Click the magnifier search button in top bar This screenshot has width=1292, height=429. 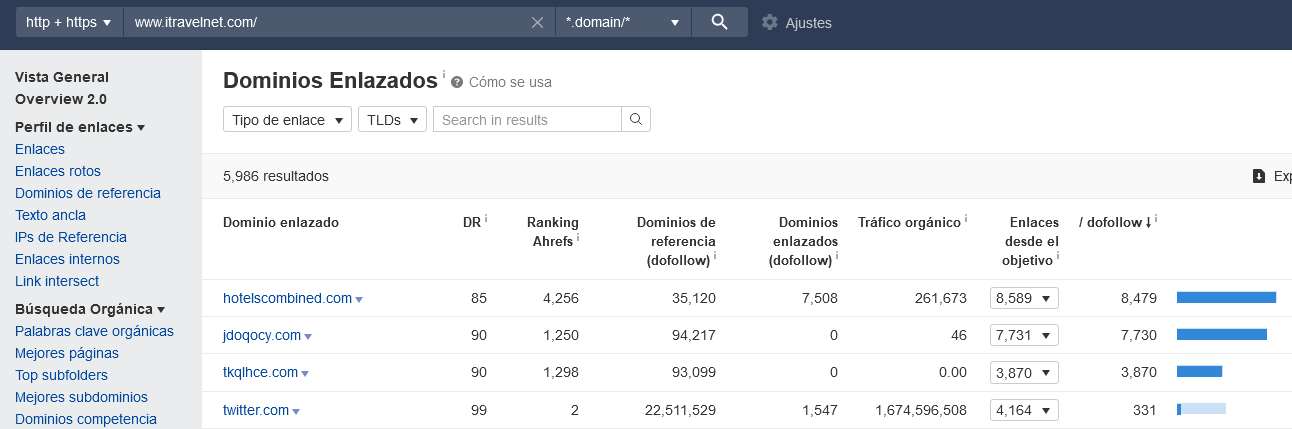click(719, 22)
